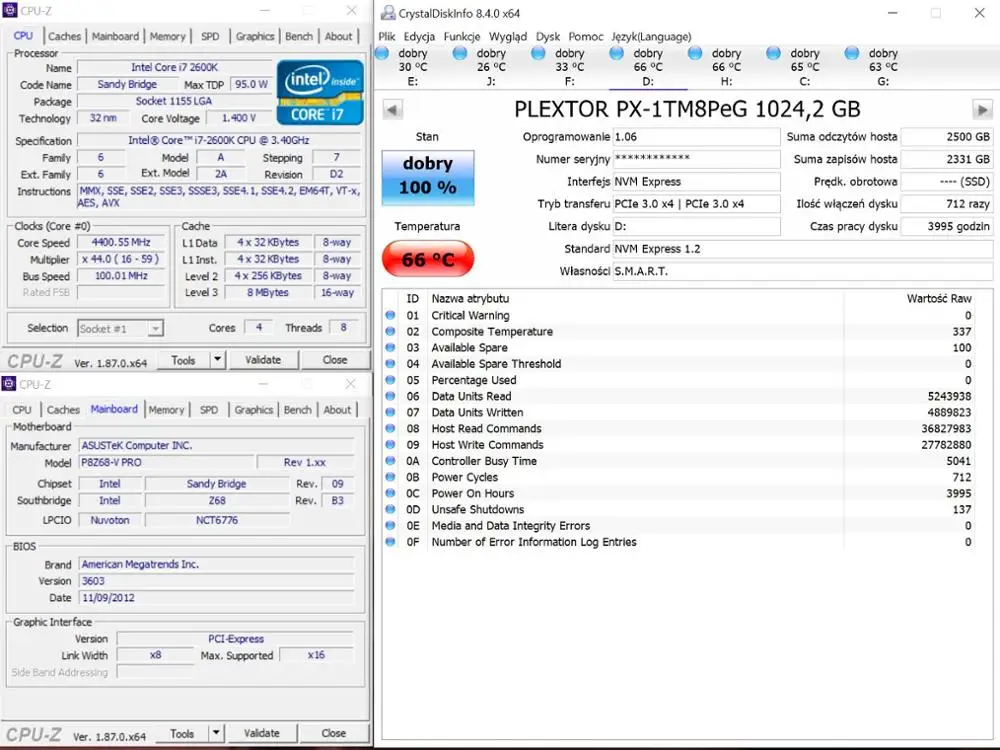
Task: Click the Unsafe Shutdowns status dot
Action: [x=390, y=510]
